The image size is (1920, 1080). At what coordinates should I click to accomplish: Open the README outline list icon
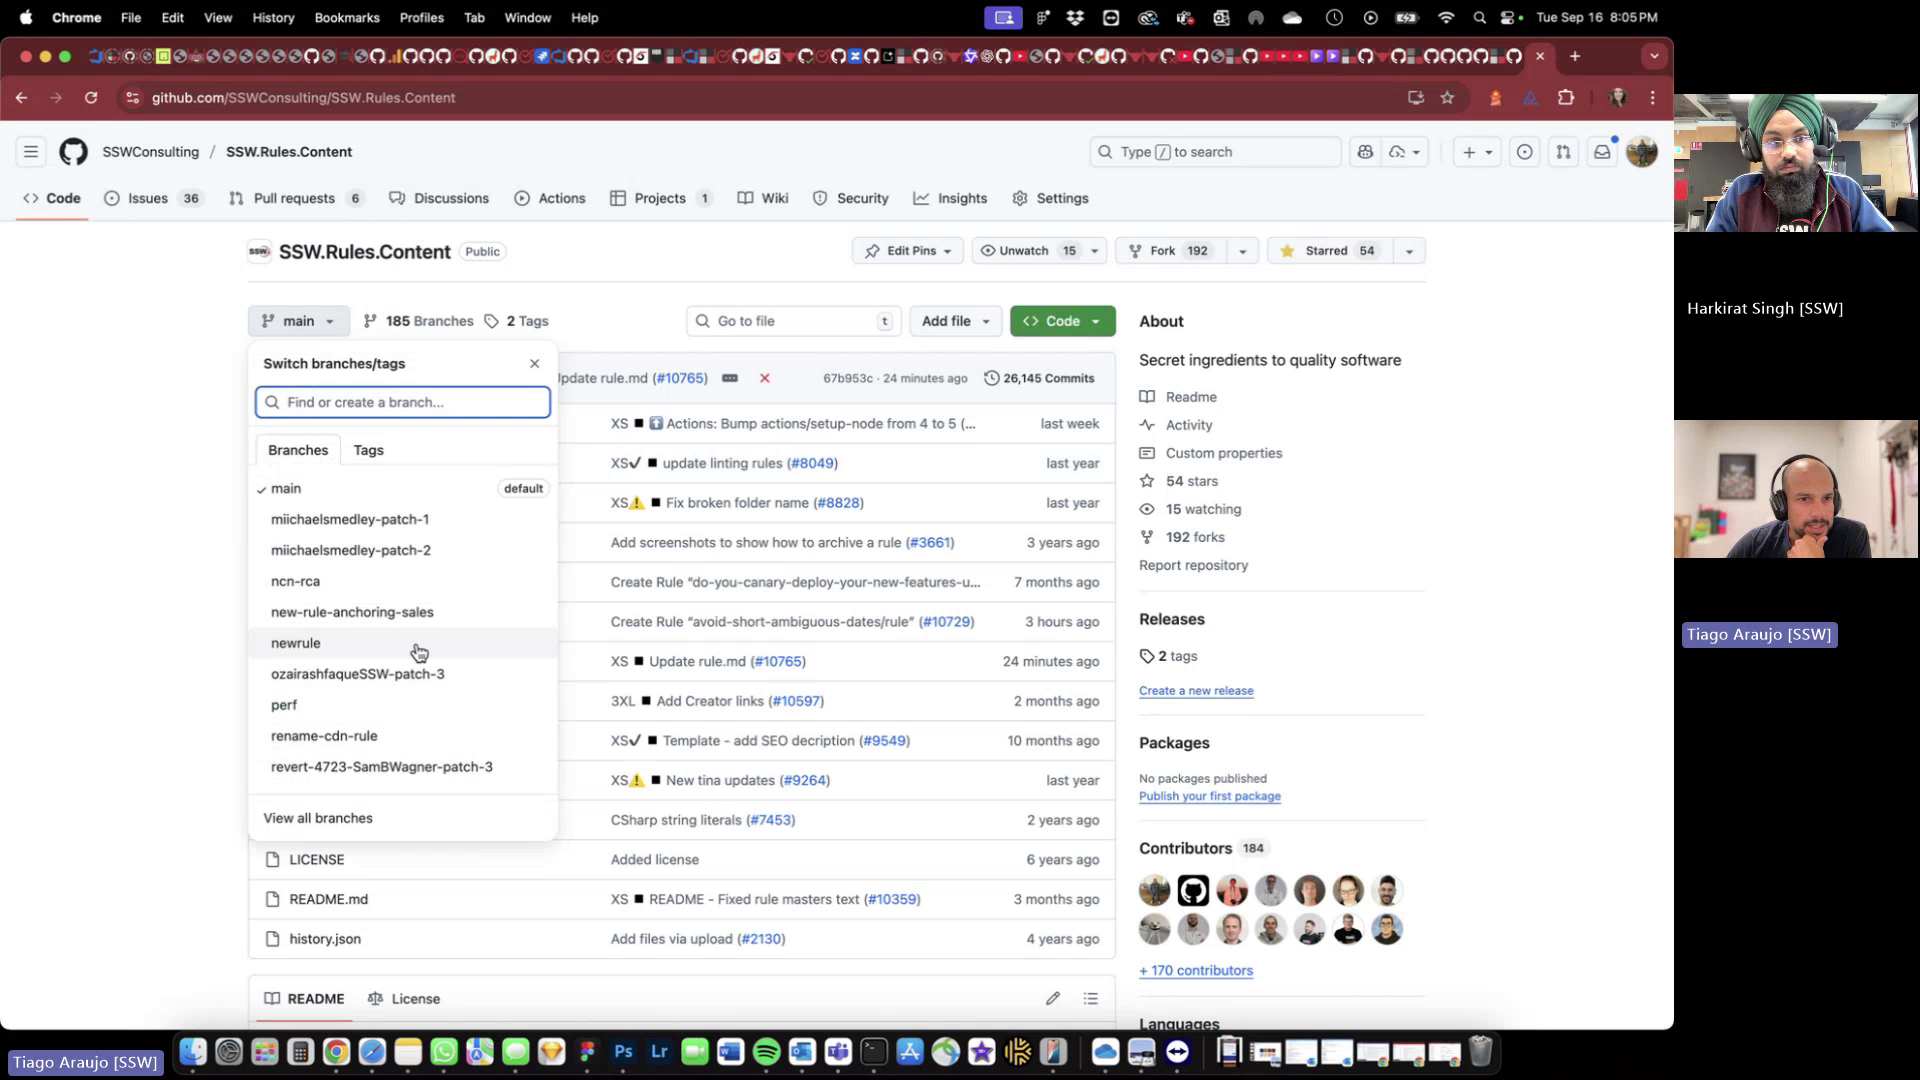click(1090, 998)
